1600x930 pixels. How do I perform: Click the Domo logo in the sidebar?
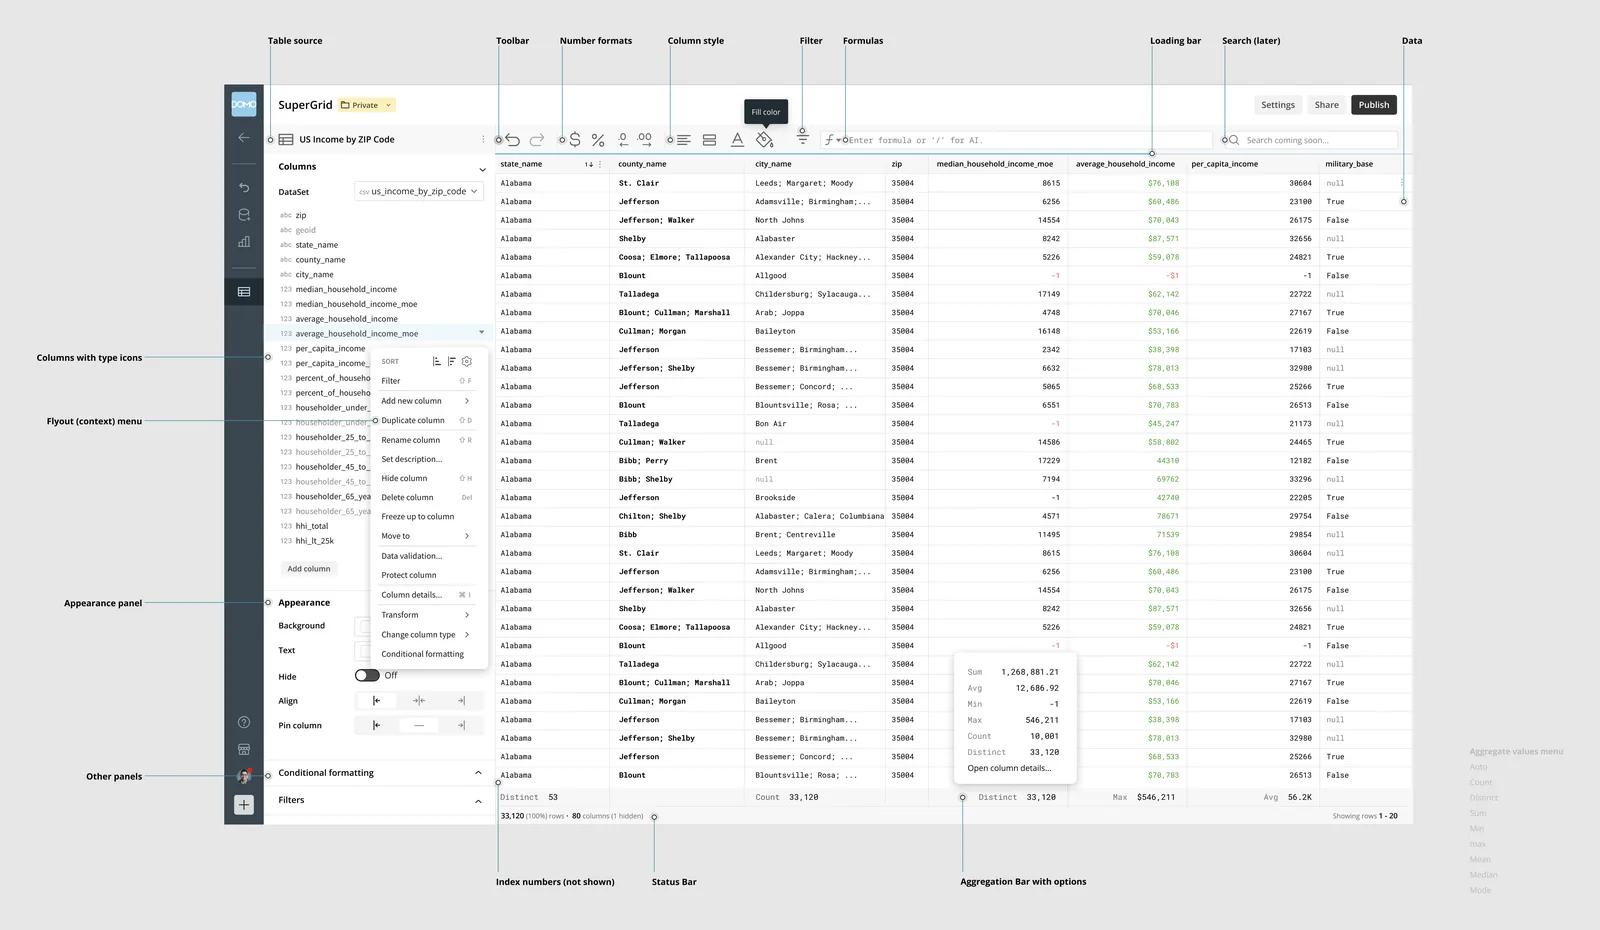click(x=244, y=104)
